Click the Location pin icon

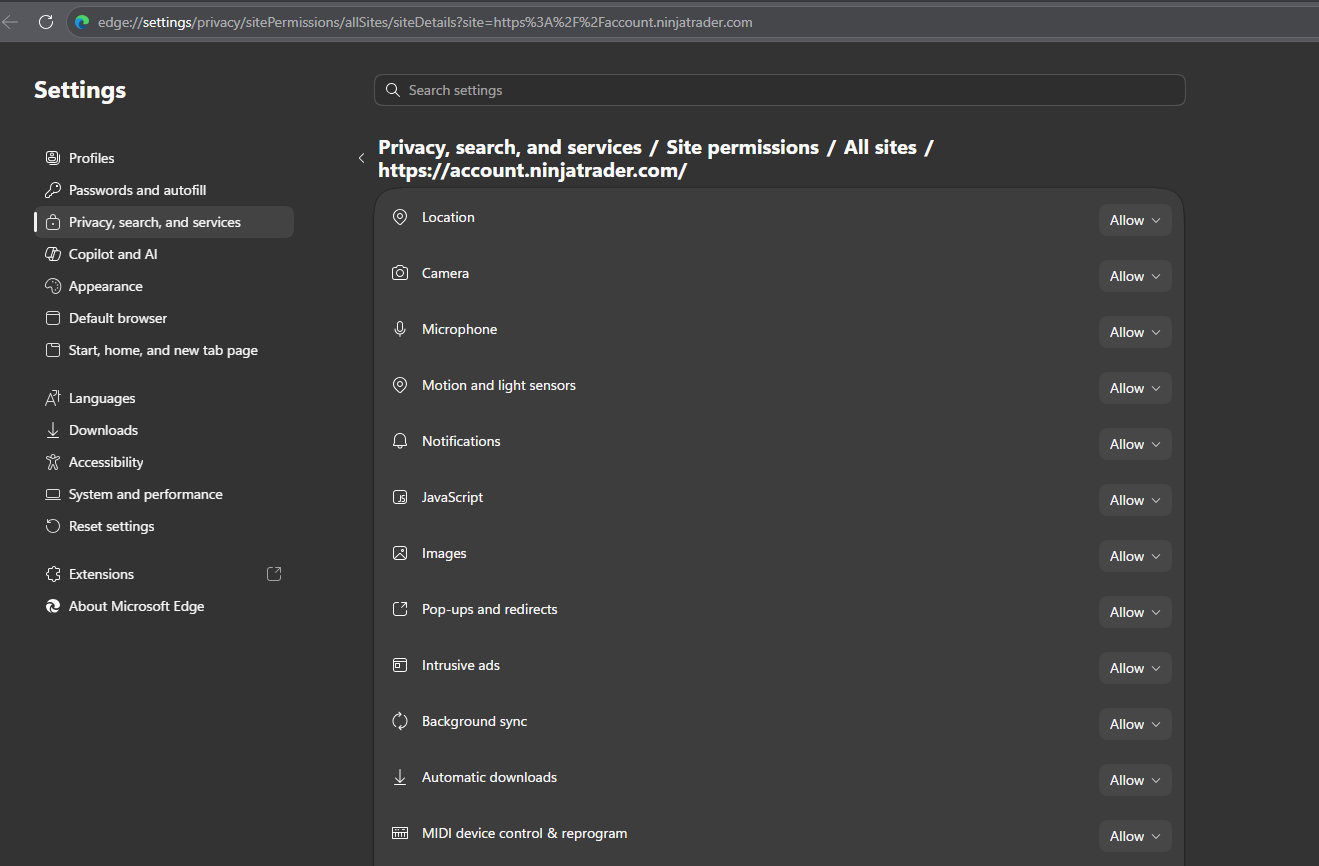(400, 217)
